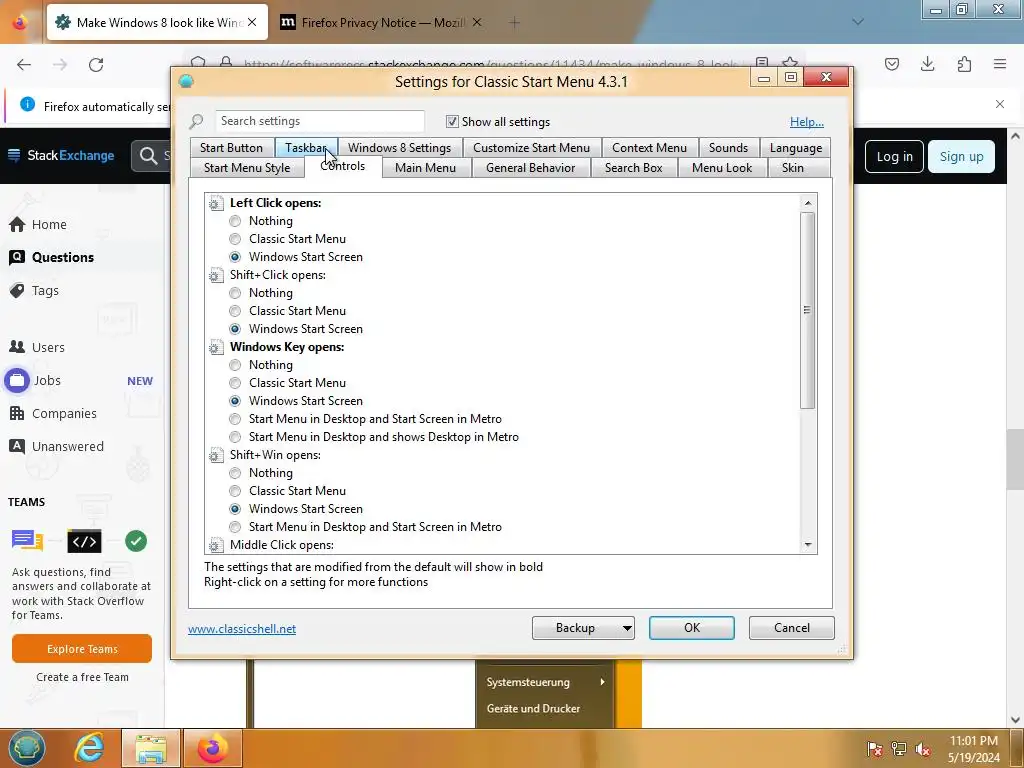Click Sign up on Stack Exchange

coord(961,157)
